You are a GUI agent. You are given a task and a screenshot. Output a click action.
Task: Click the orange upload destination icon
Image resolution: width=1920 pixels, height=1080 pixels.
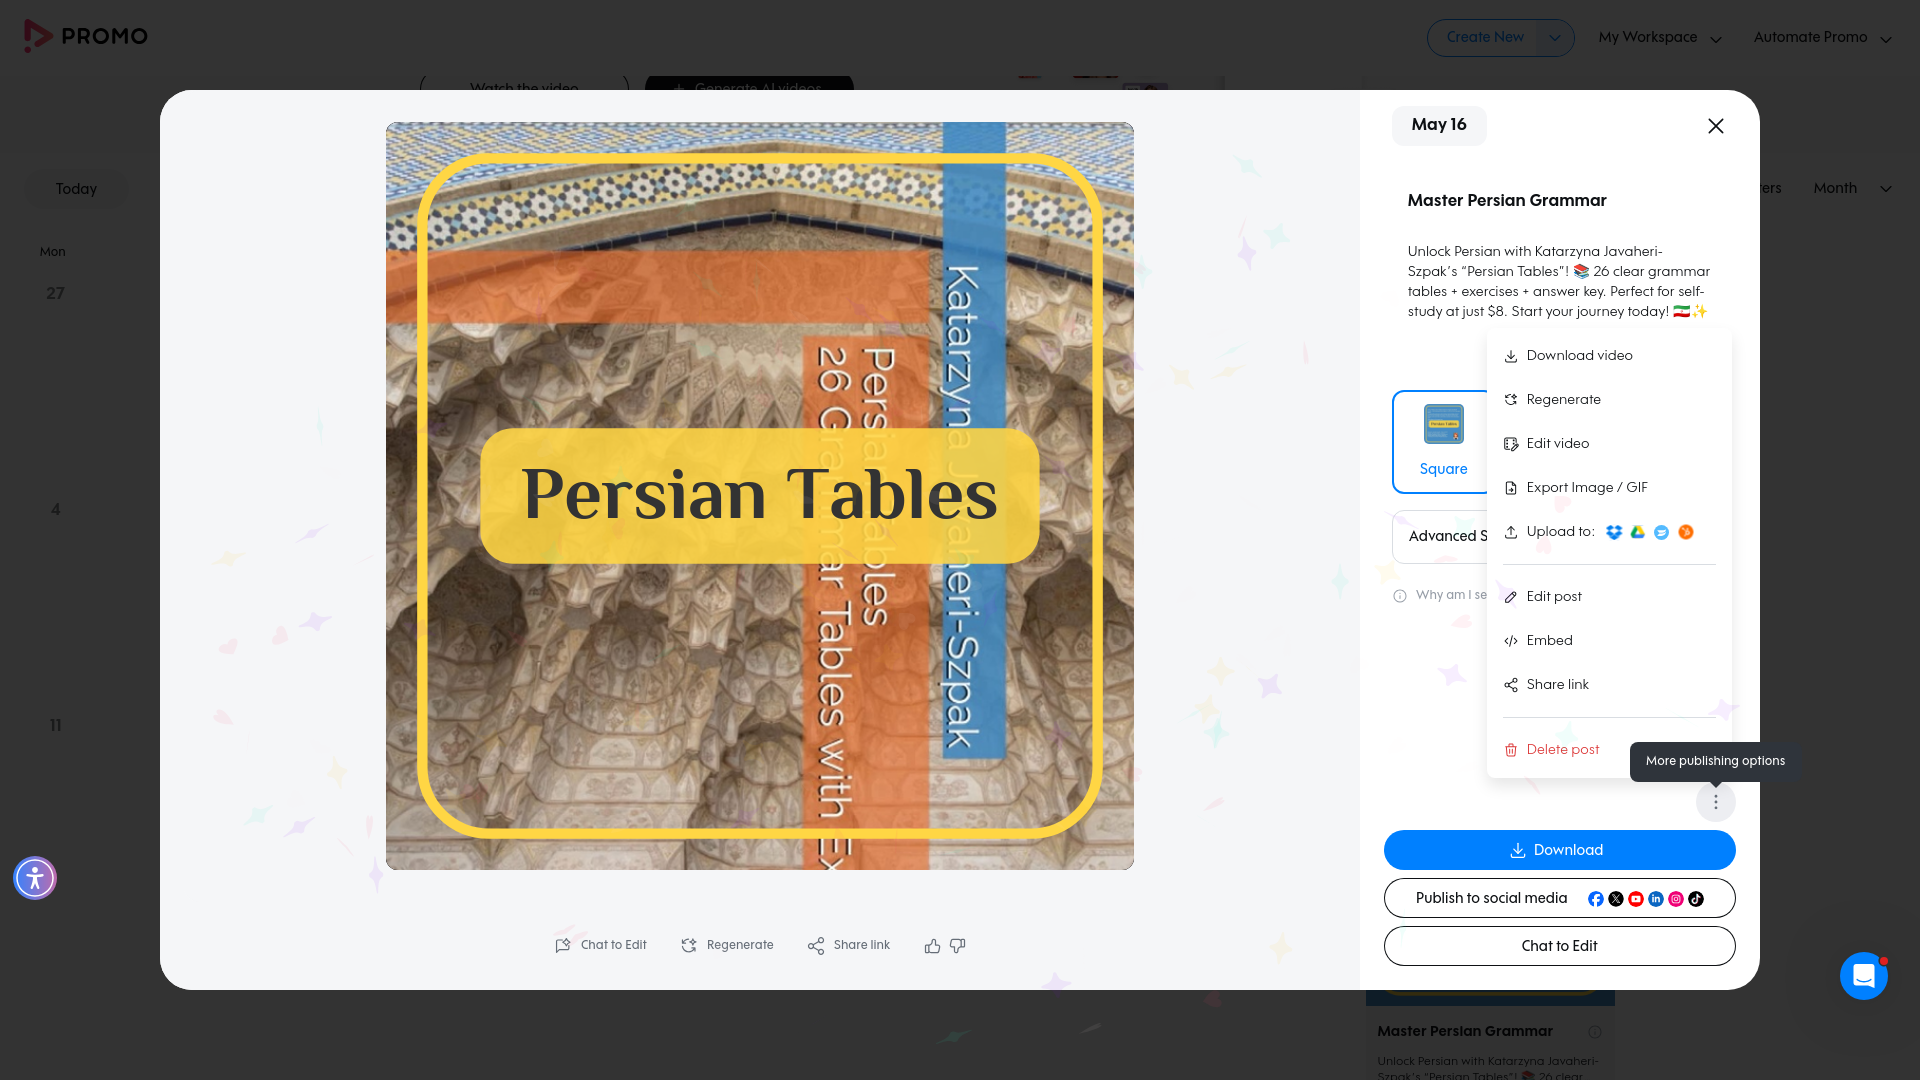pyautogui.click(x=1686, y=532)
